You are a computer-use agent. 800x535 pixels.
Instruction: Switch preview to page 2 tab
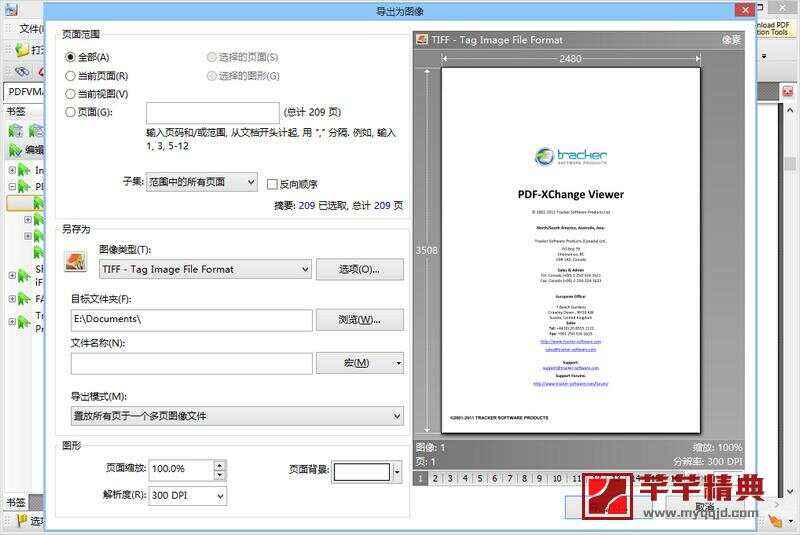pyautogui.click(x=435, y=478)
